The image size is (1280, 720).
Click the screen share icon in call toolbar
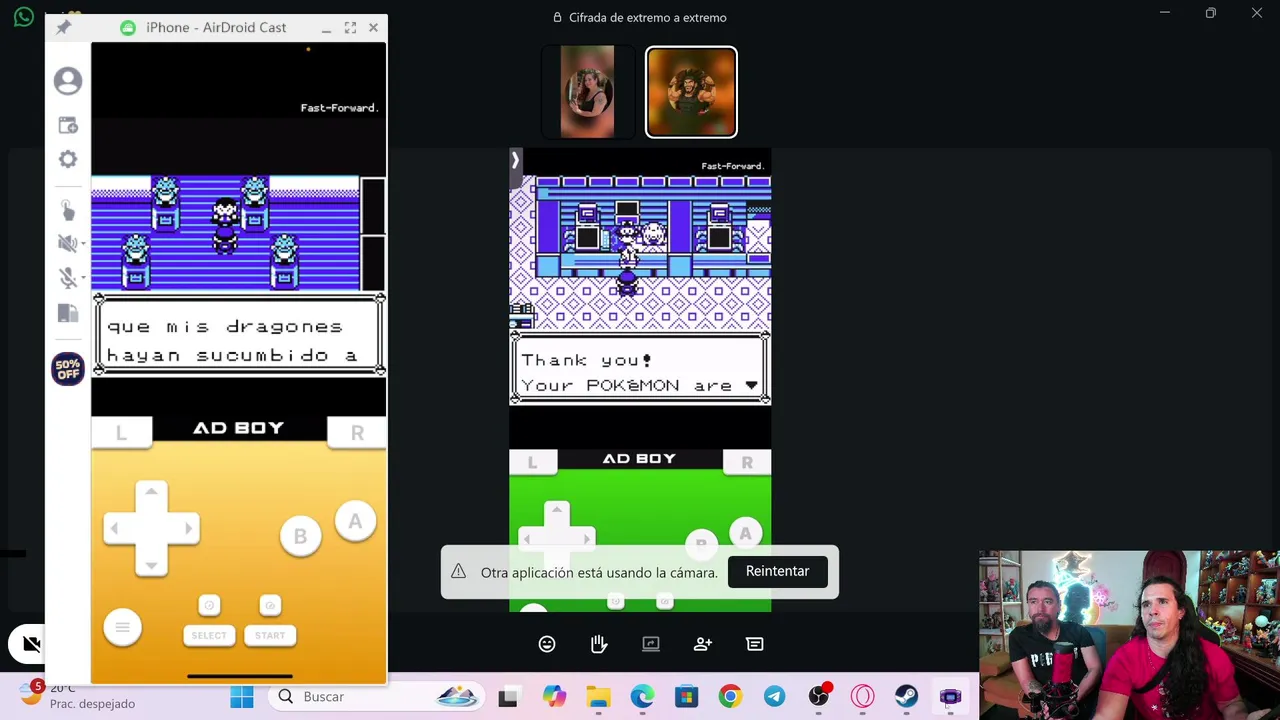651,644
